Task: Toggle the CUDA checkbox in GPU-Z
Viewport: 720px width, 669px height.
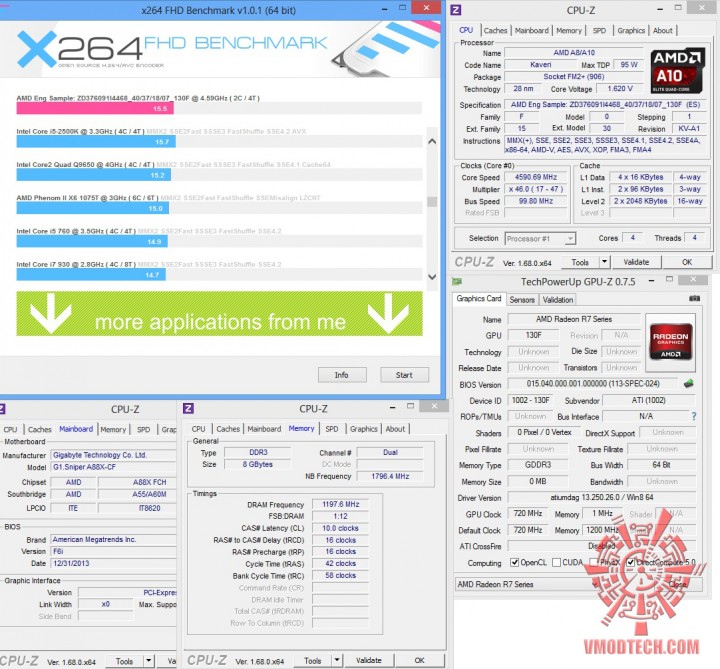Action: pyautogui.click(x=557, y=562)
